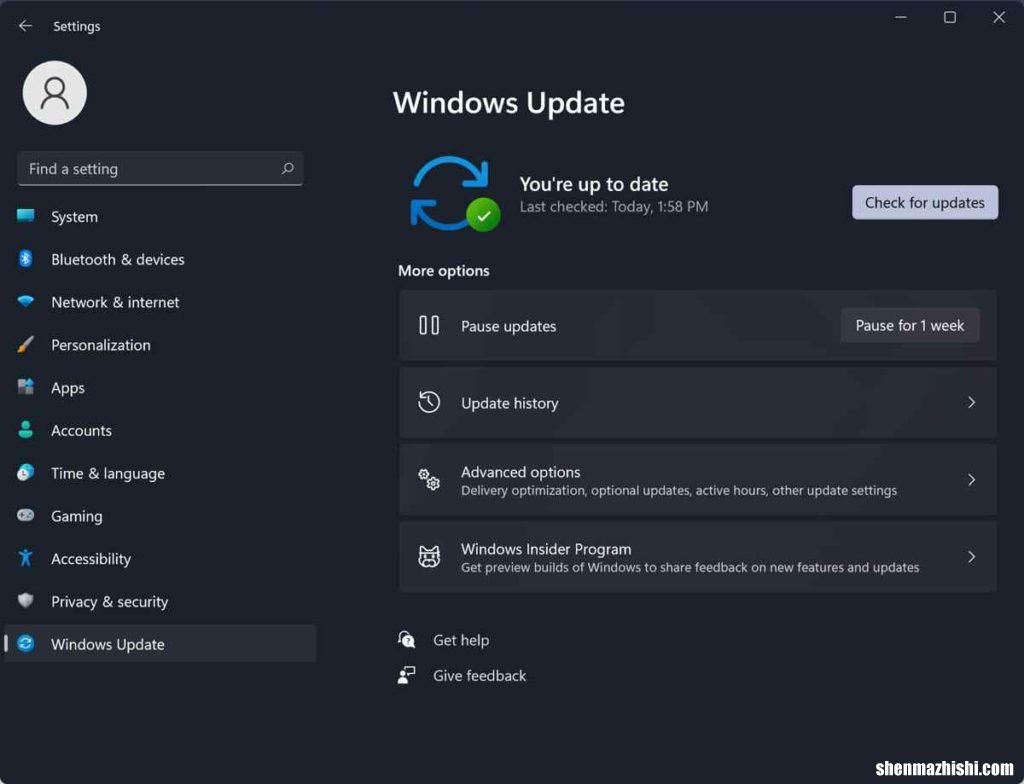Screen dimensions: 1024x784
Task: Select Personalization in the sidebar
Action: tap(160, 345)
